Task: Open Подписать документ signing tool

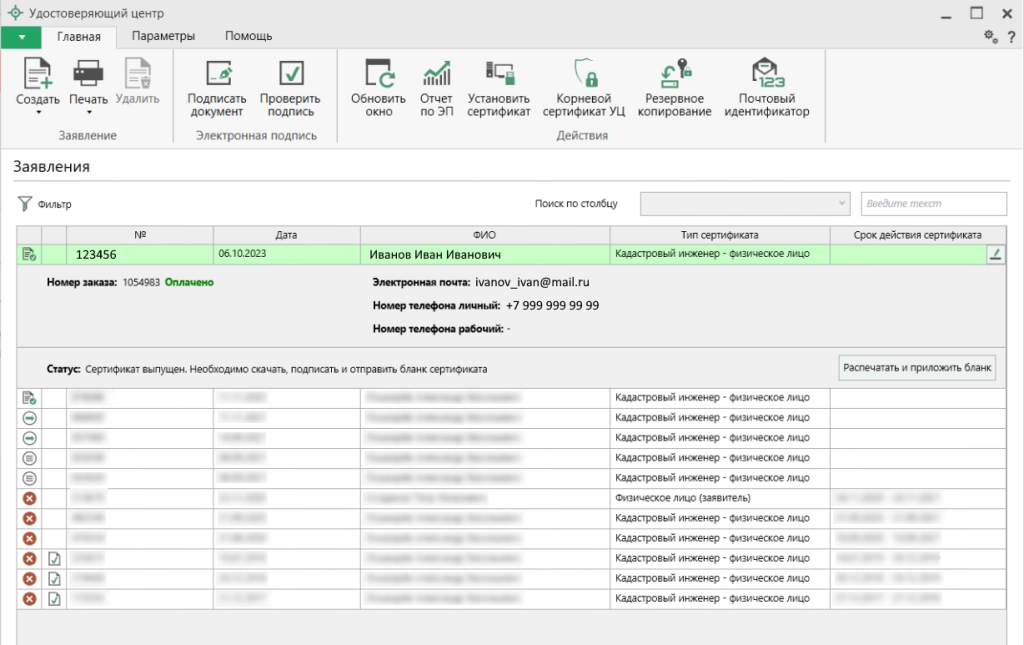Action: 217,73
